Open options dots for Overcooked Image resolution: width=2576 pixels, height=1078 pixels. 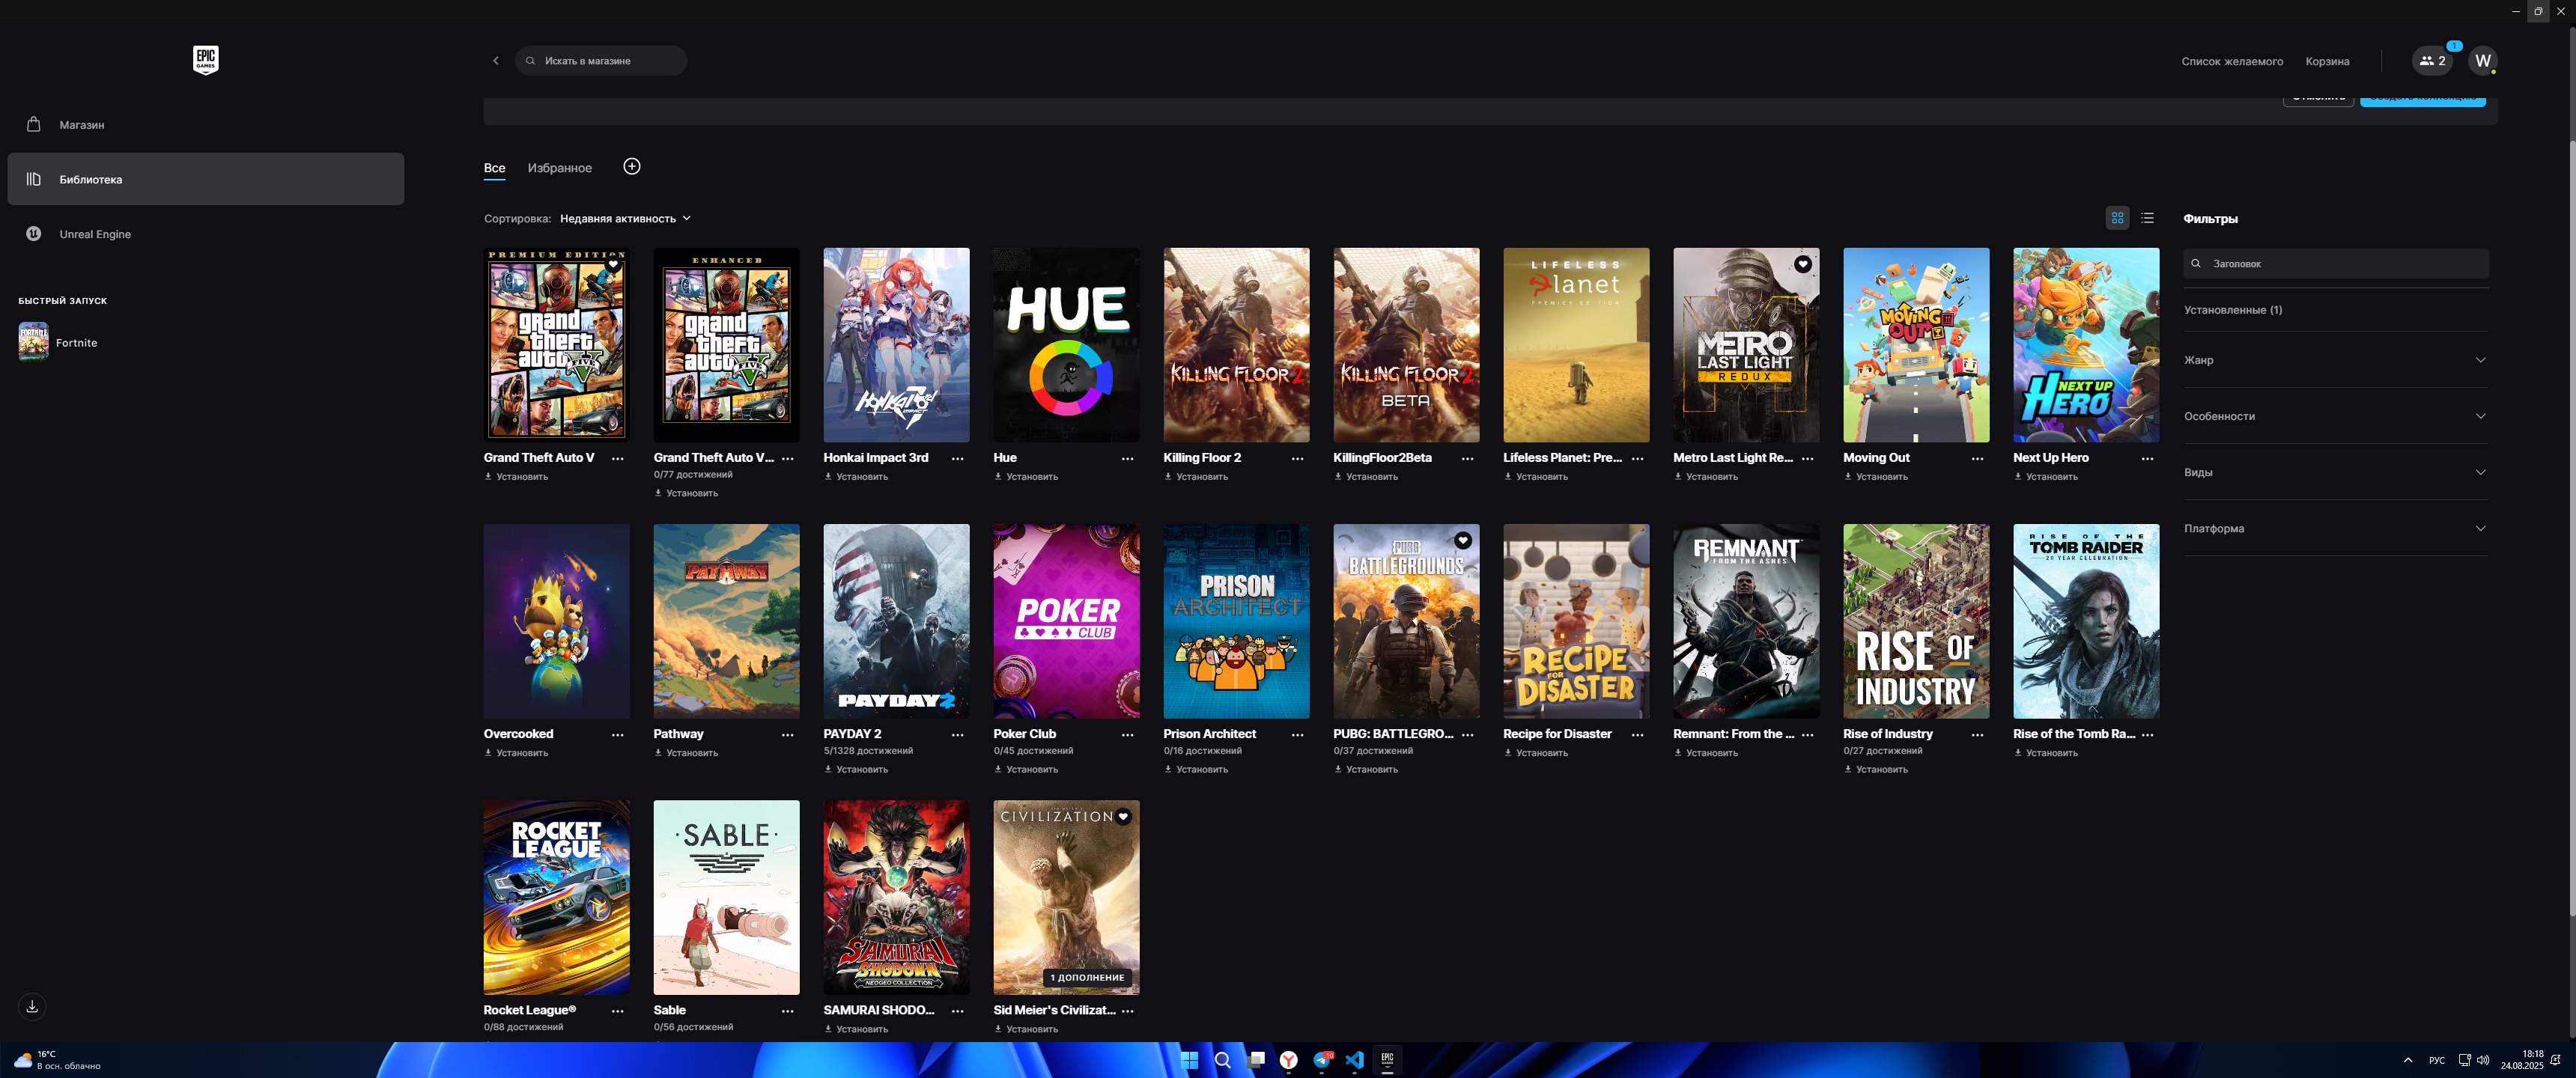pyautogui.click(x=618, y=735)
